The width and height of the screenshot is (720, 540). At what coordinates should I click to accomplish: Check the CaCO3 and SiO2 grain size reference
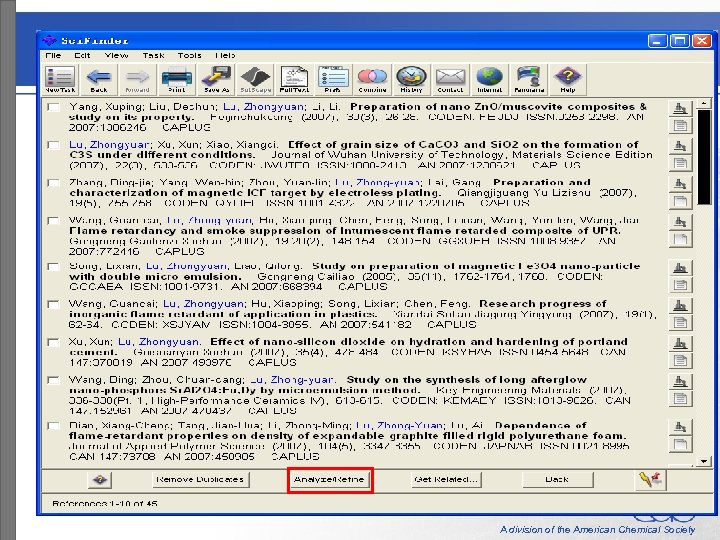click(x=54, y=145)
